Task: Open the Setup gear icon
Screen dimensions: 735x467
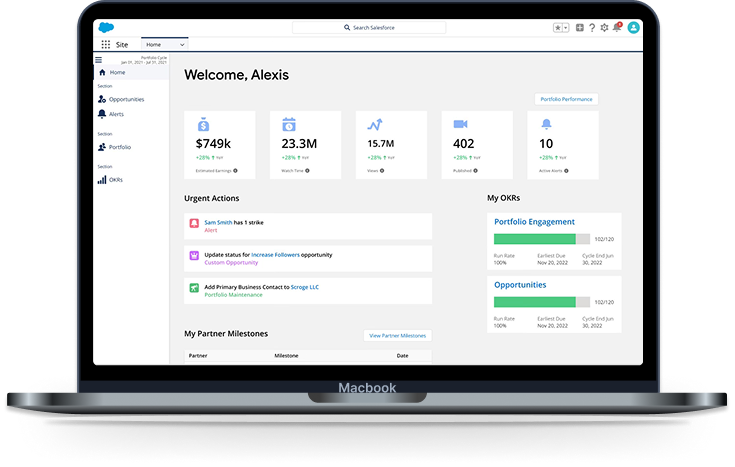Action: [x=604, y=28]
